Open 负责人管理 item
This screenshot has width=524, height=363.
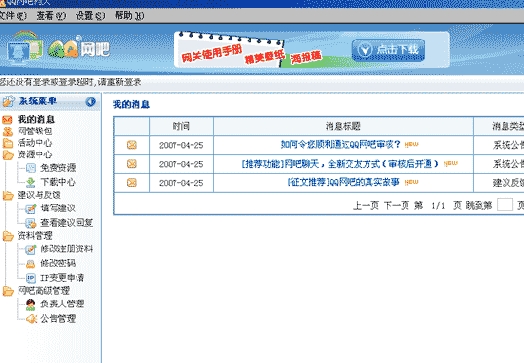point(62,304)
